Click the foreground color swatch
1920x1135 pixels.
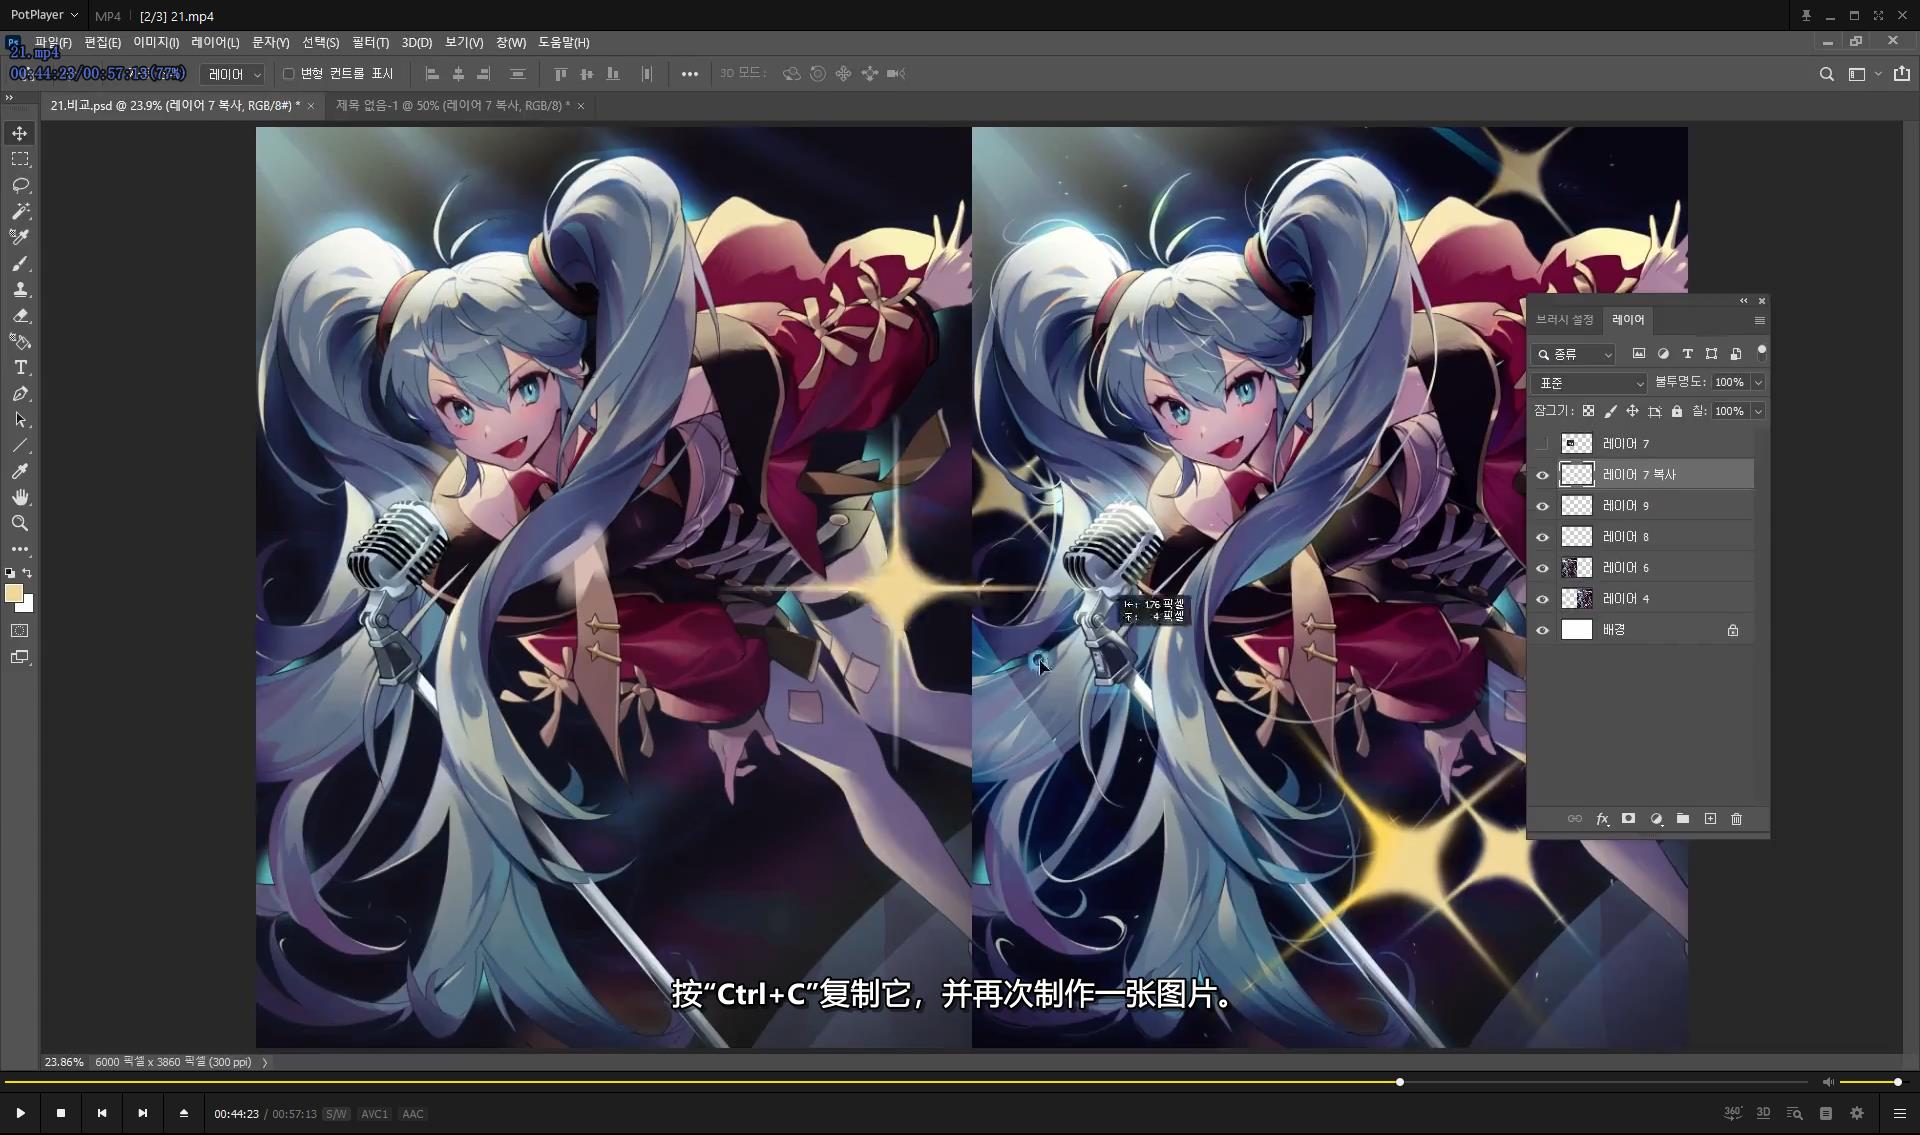(14, 593)
